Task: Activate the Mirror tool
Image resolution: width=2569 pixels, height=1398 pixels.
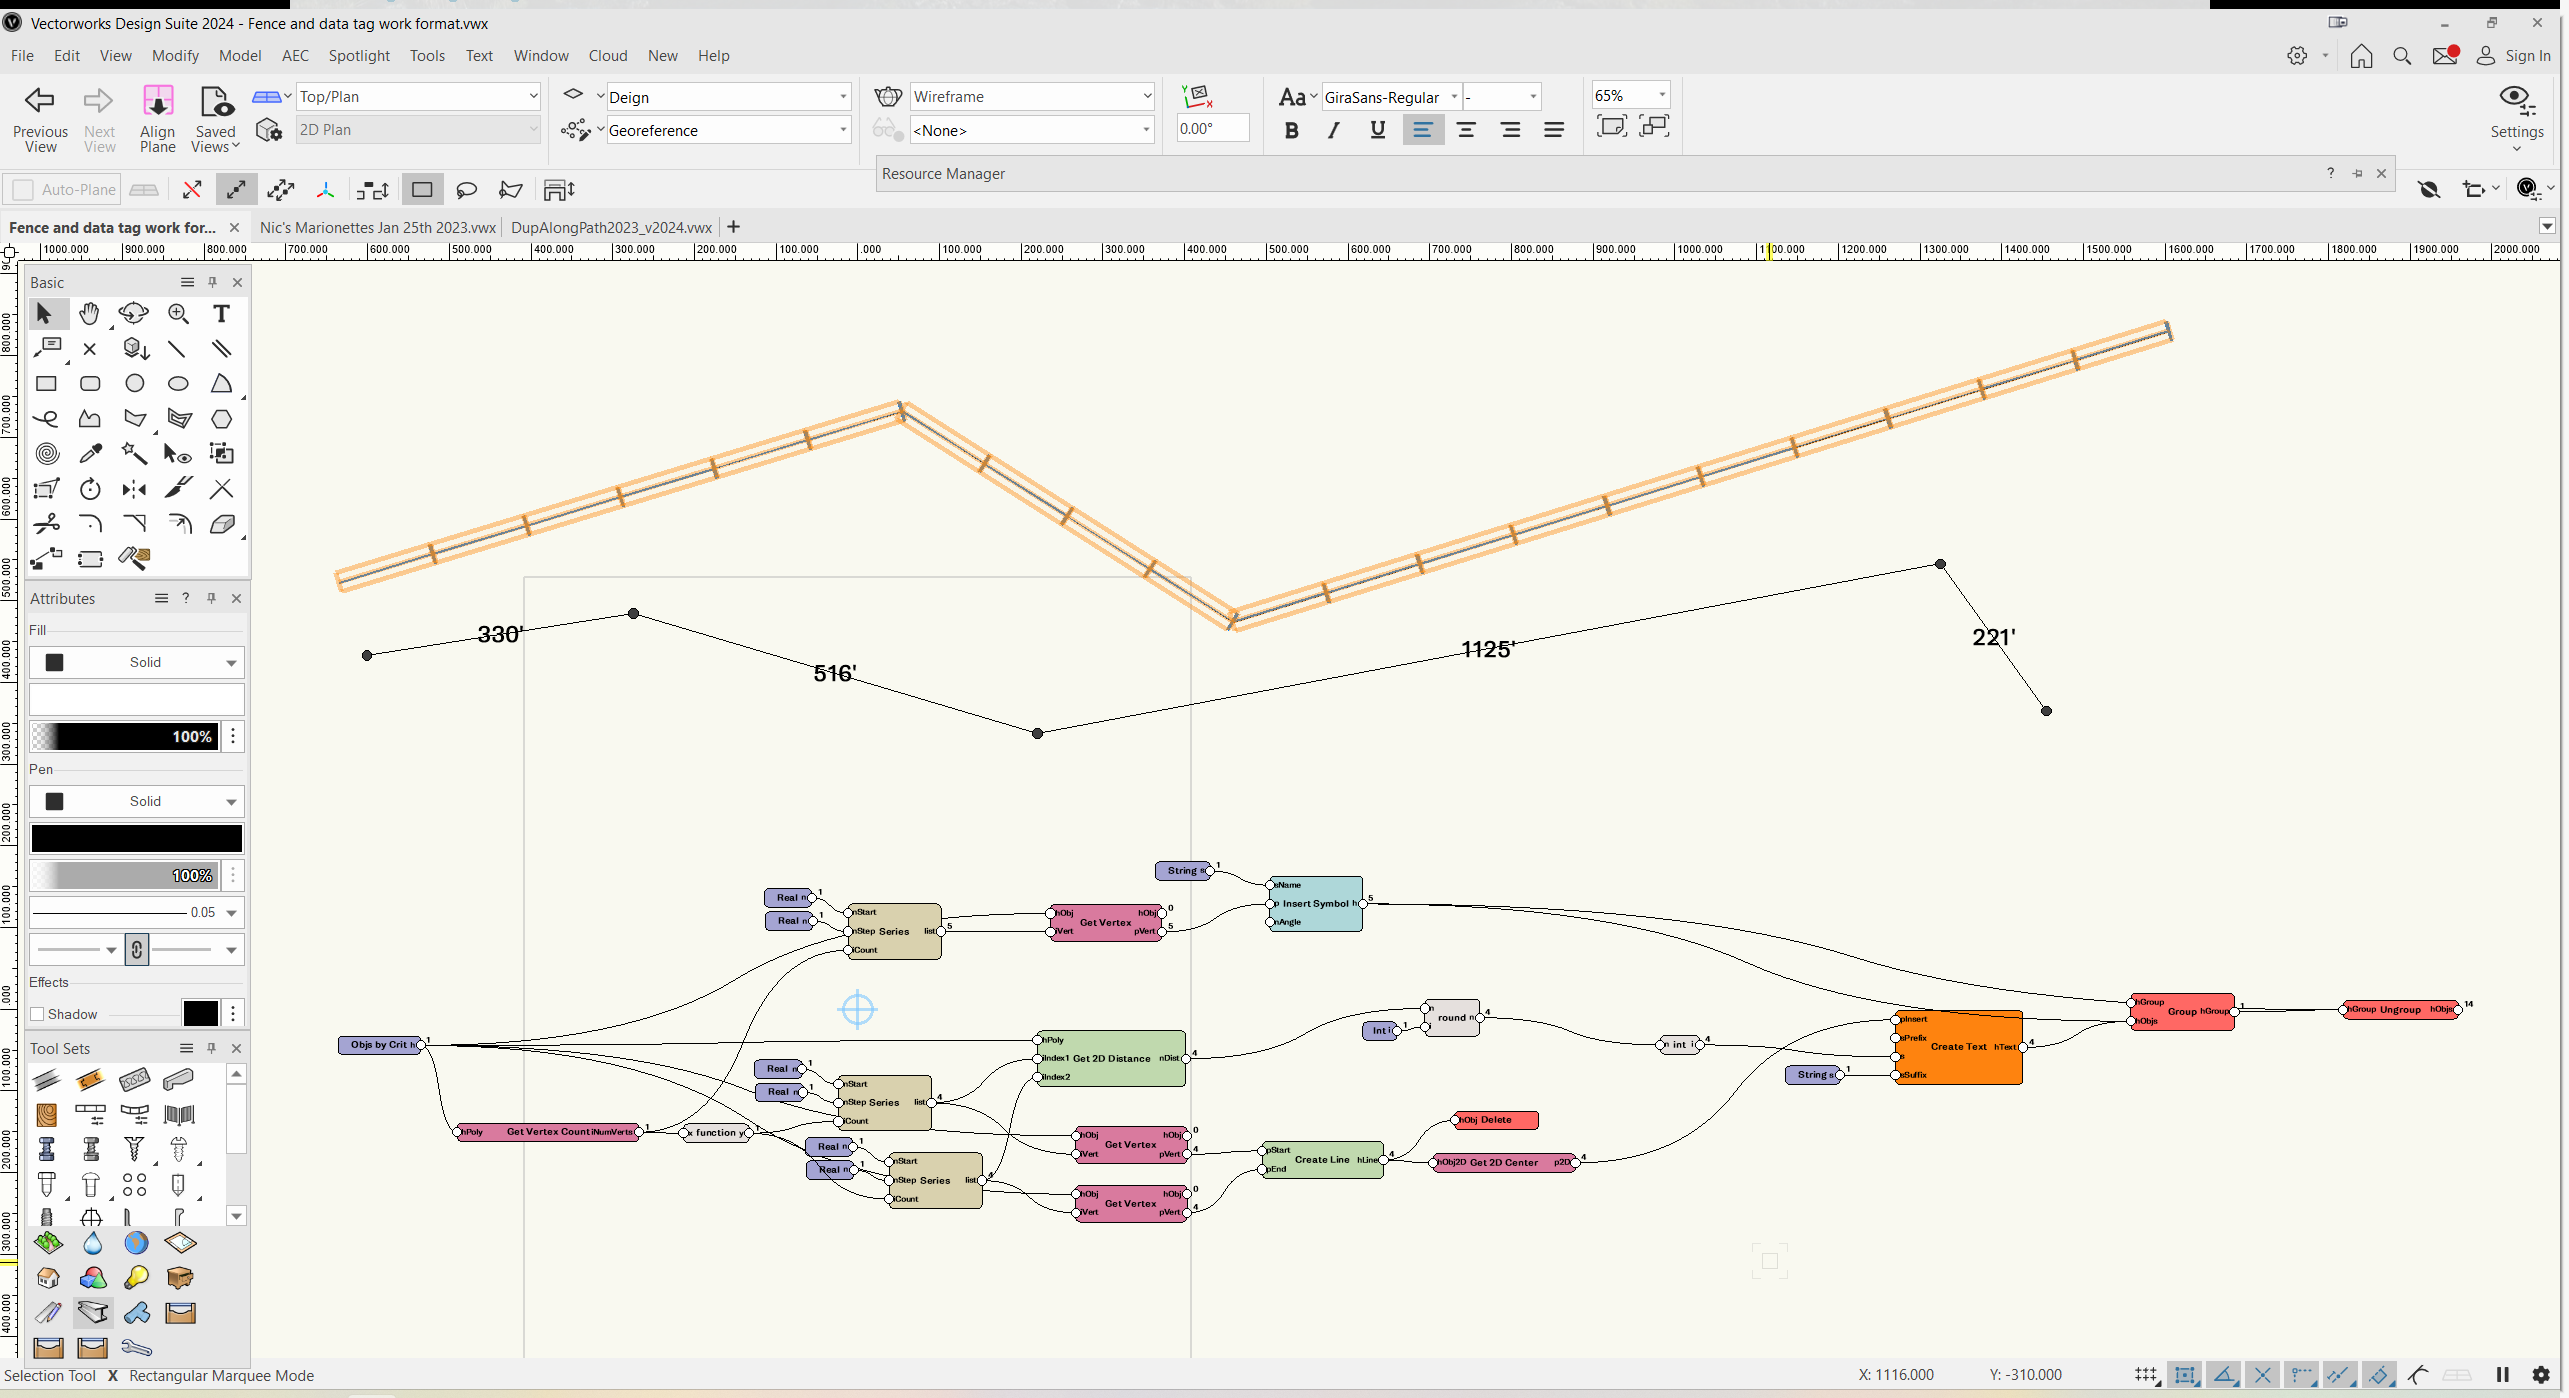Action: 134,488
